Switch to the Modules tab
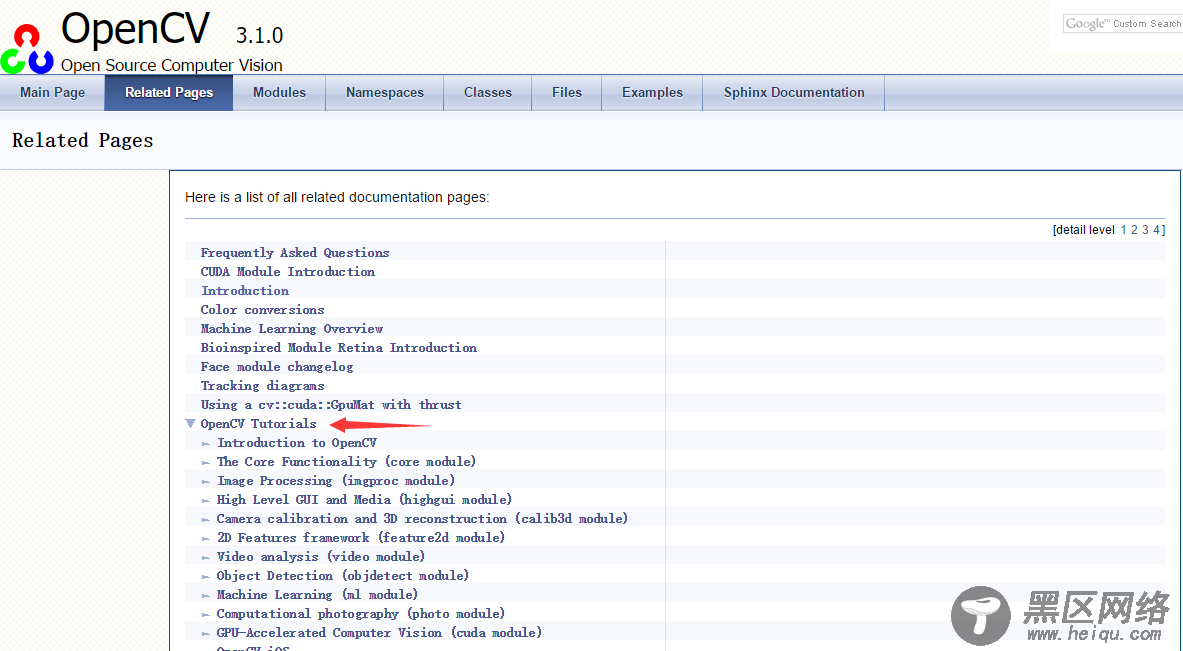The width and height of the screenshot is (1183, 651). pos(279,93)
